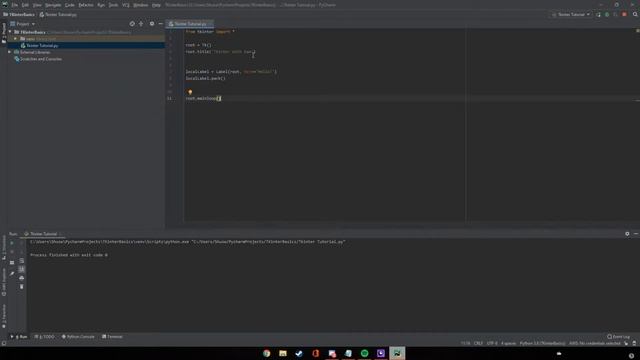Open the Terminal tool window

tap(112, 337)
